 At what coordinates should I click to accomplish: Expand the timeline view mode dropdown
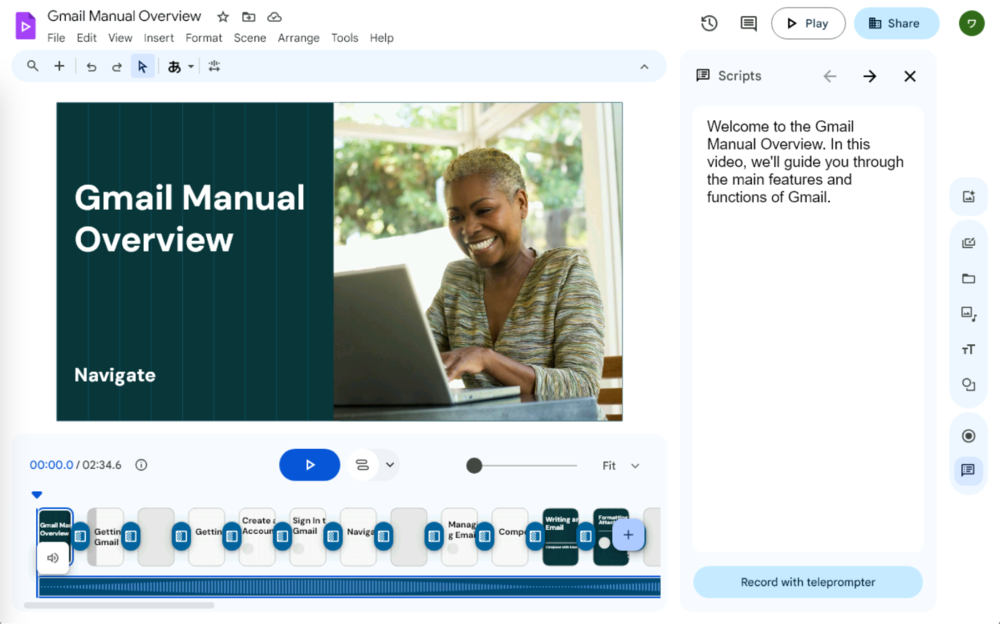pyautogui.click(x=390, y=465)
